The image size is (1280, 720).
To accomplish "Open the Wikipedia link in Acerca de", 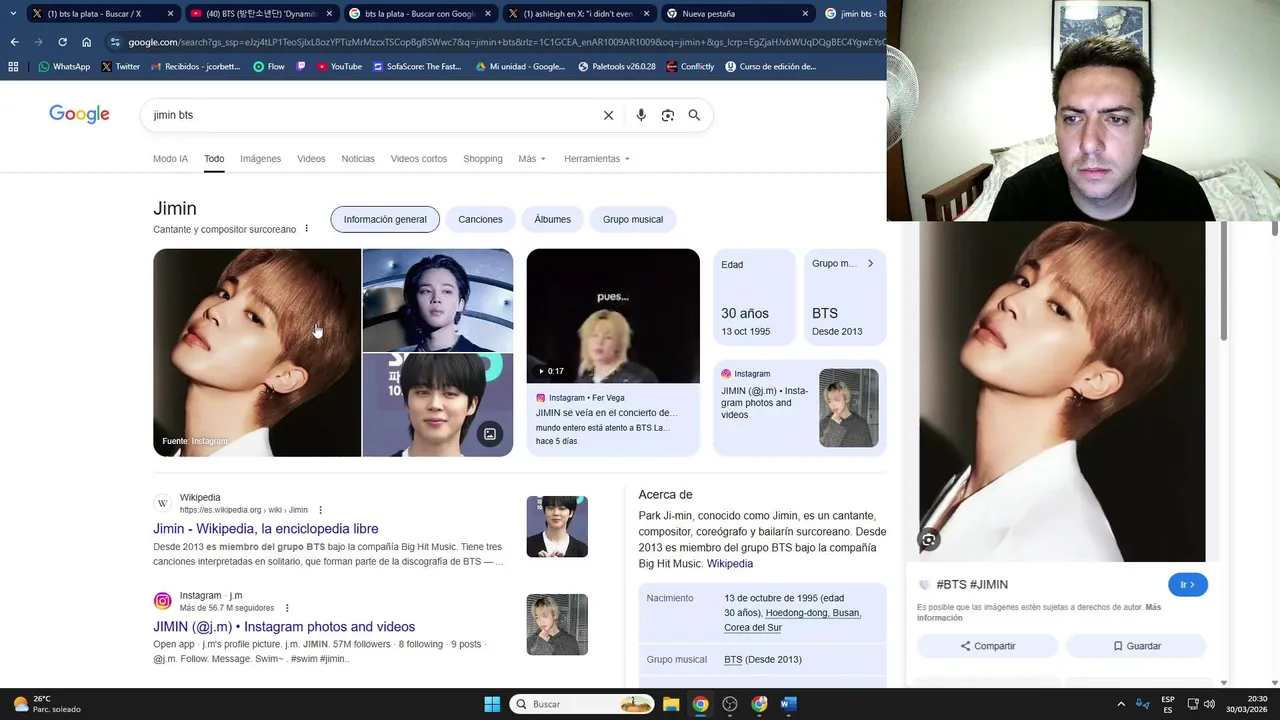I will point(730,564).
